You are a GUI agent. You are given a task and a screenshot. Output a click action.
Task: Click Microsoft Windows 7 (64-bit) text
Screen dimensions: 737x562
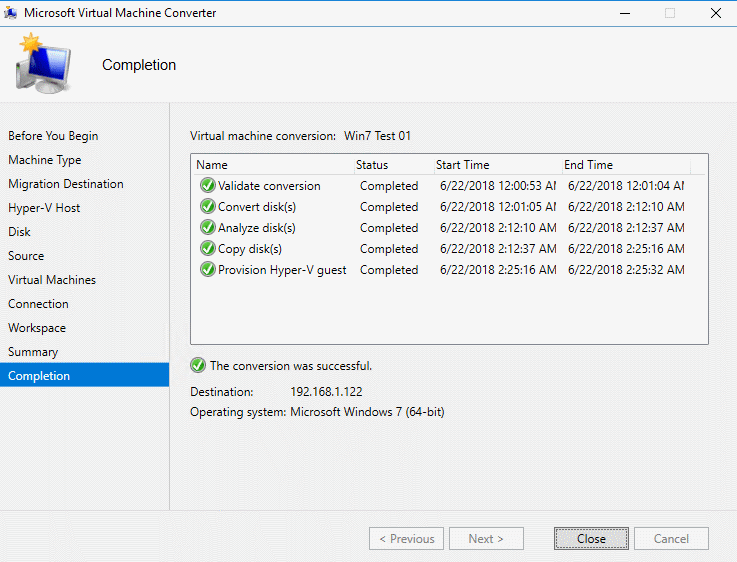coord(367,412)
